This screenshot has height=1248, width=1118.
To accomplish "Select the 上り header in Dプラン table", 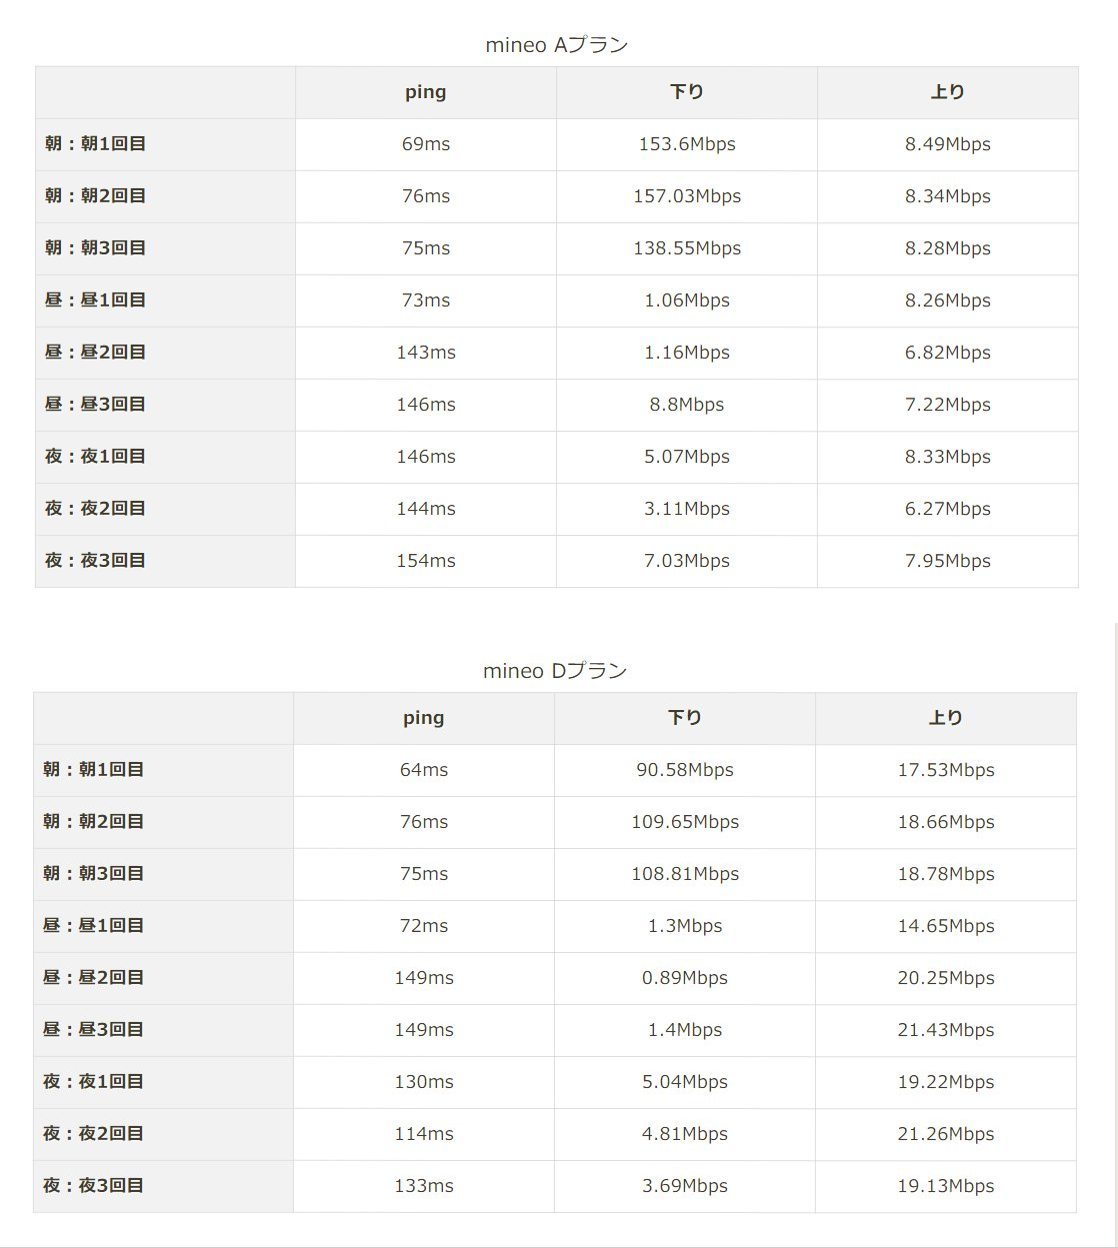I will [945, 718].
